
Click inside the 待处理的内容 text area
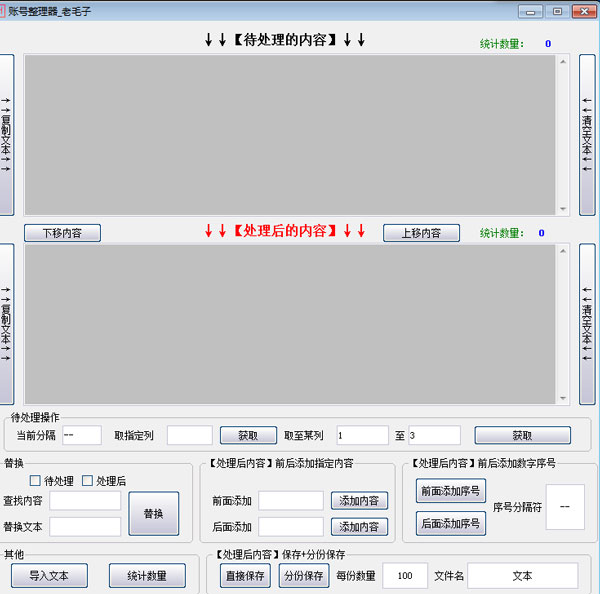pyautogui.click(x=290, y=135)
